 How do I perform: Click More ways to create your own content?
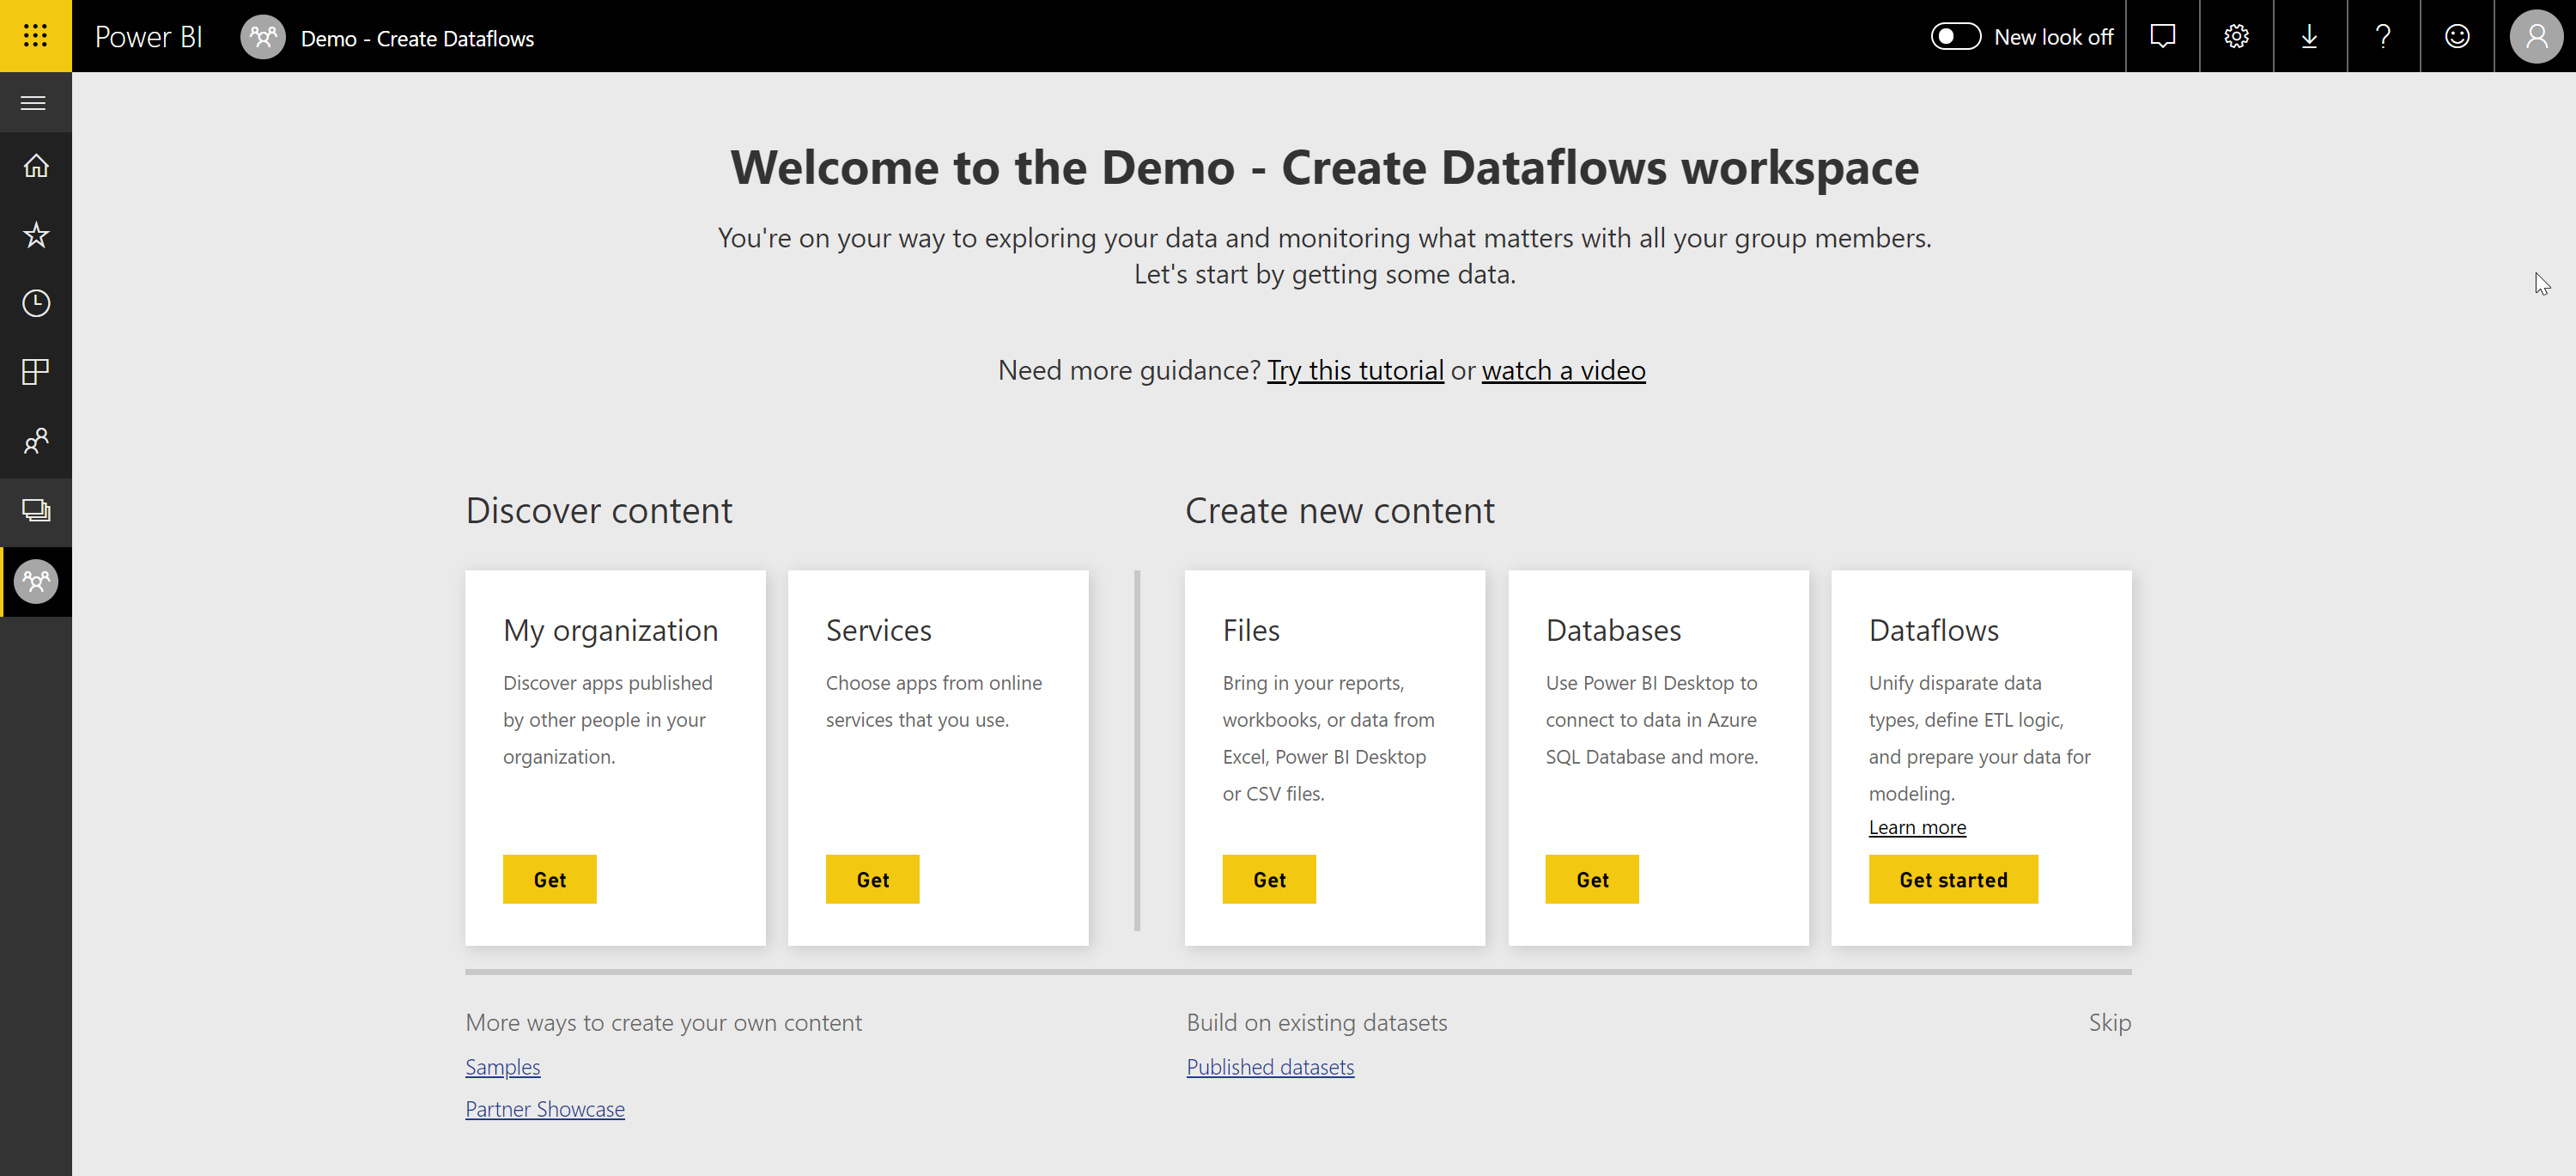point(663,1022)
